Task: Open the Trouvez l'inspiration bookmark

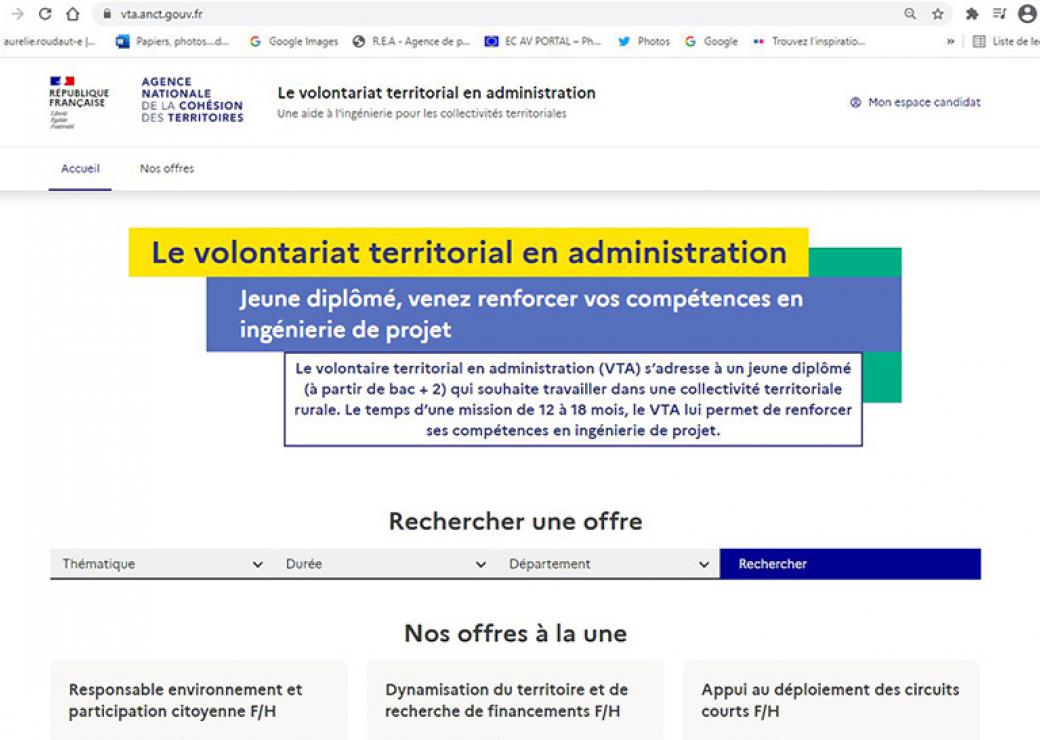Action: click(x=809, y=41)
